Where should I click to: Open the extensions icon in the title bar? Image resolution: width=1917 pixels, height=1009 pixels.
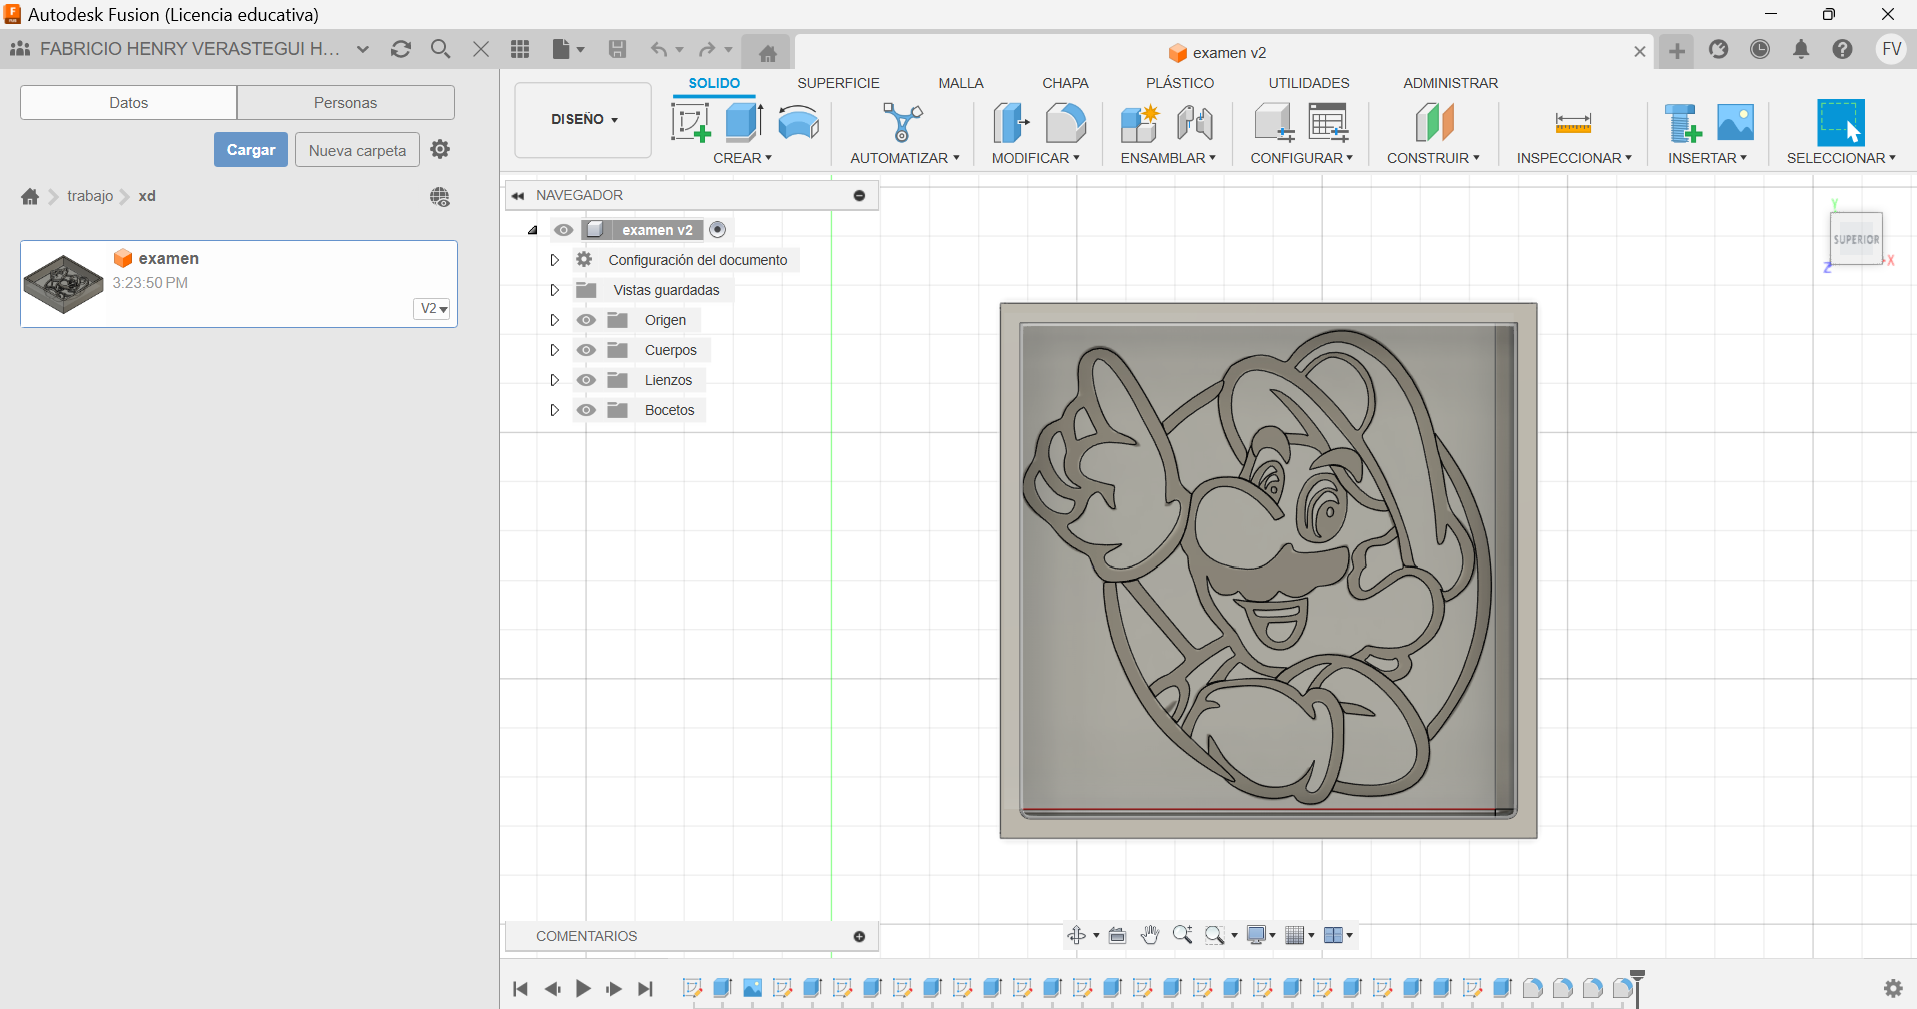1719,49
